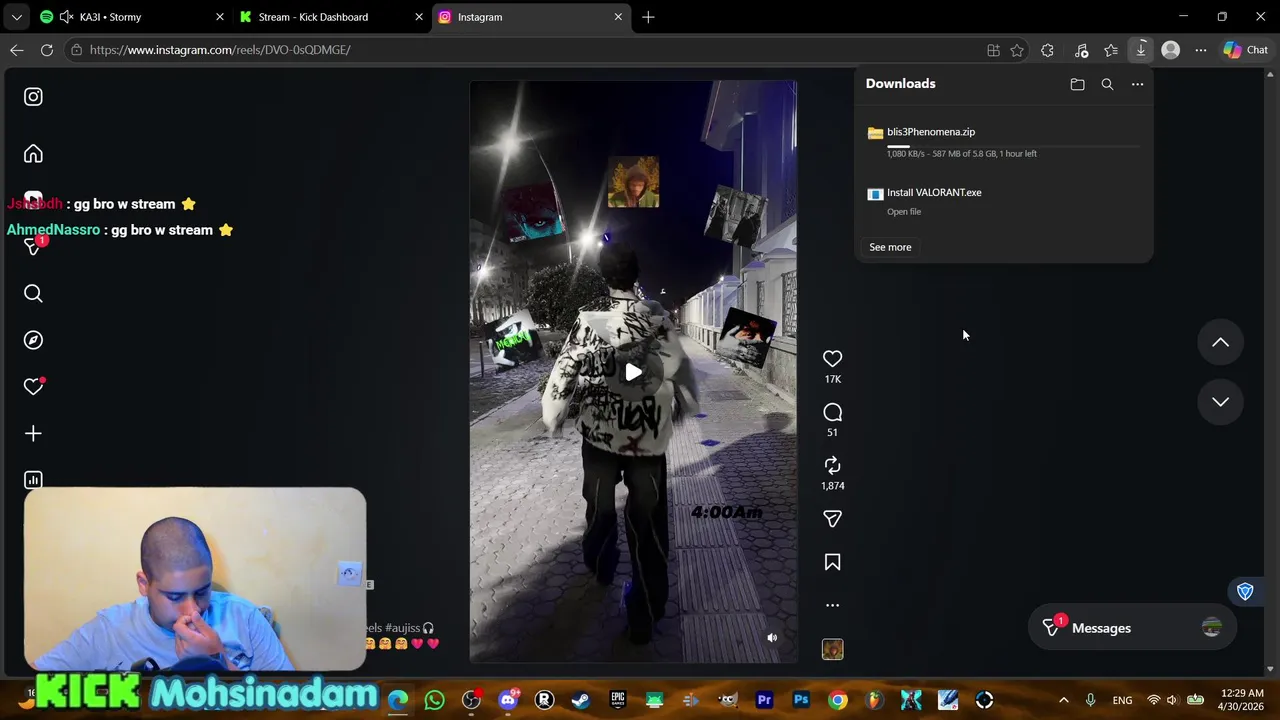Open the browser extensions menu
Screen dimensions: 1280x720
point(1047,50)
